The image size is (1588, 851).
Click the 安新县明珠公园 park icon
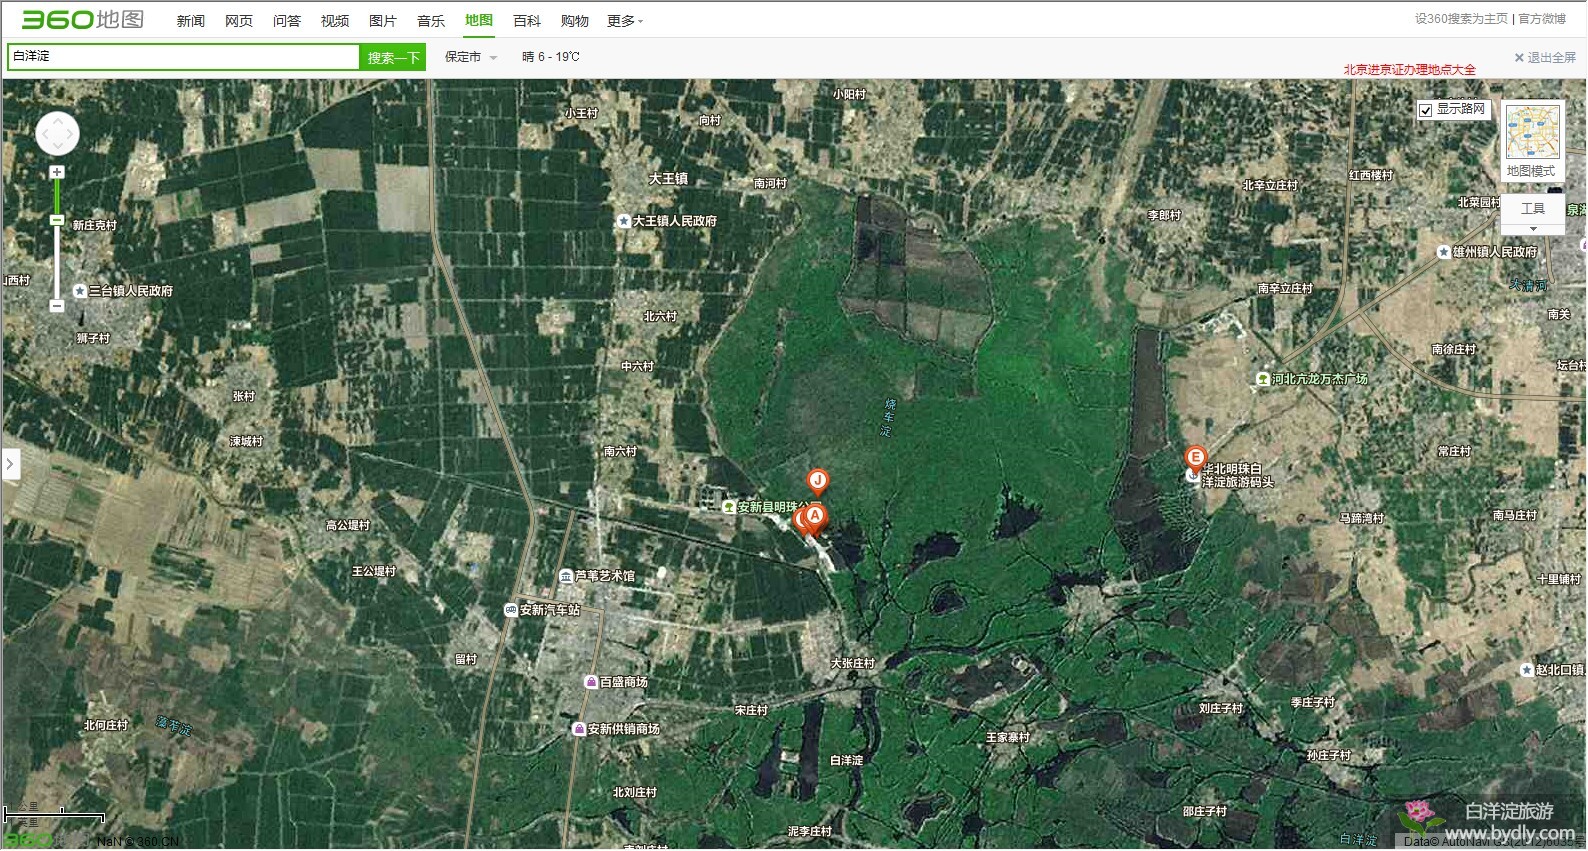(729, 507)
